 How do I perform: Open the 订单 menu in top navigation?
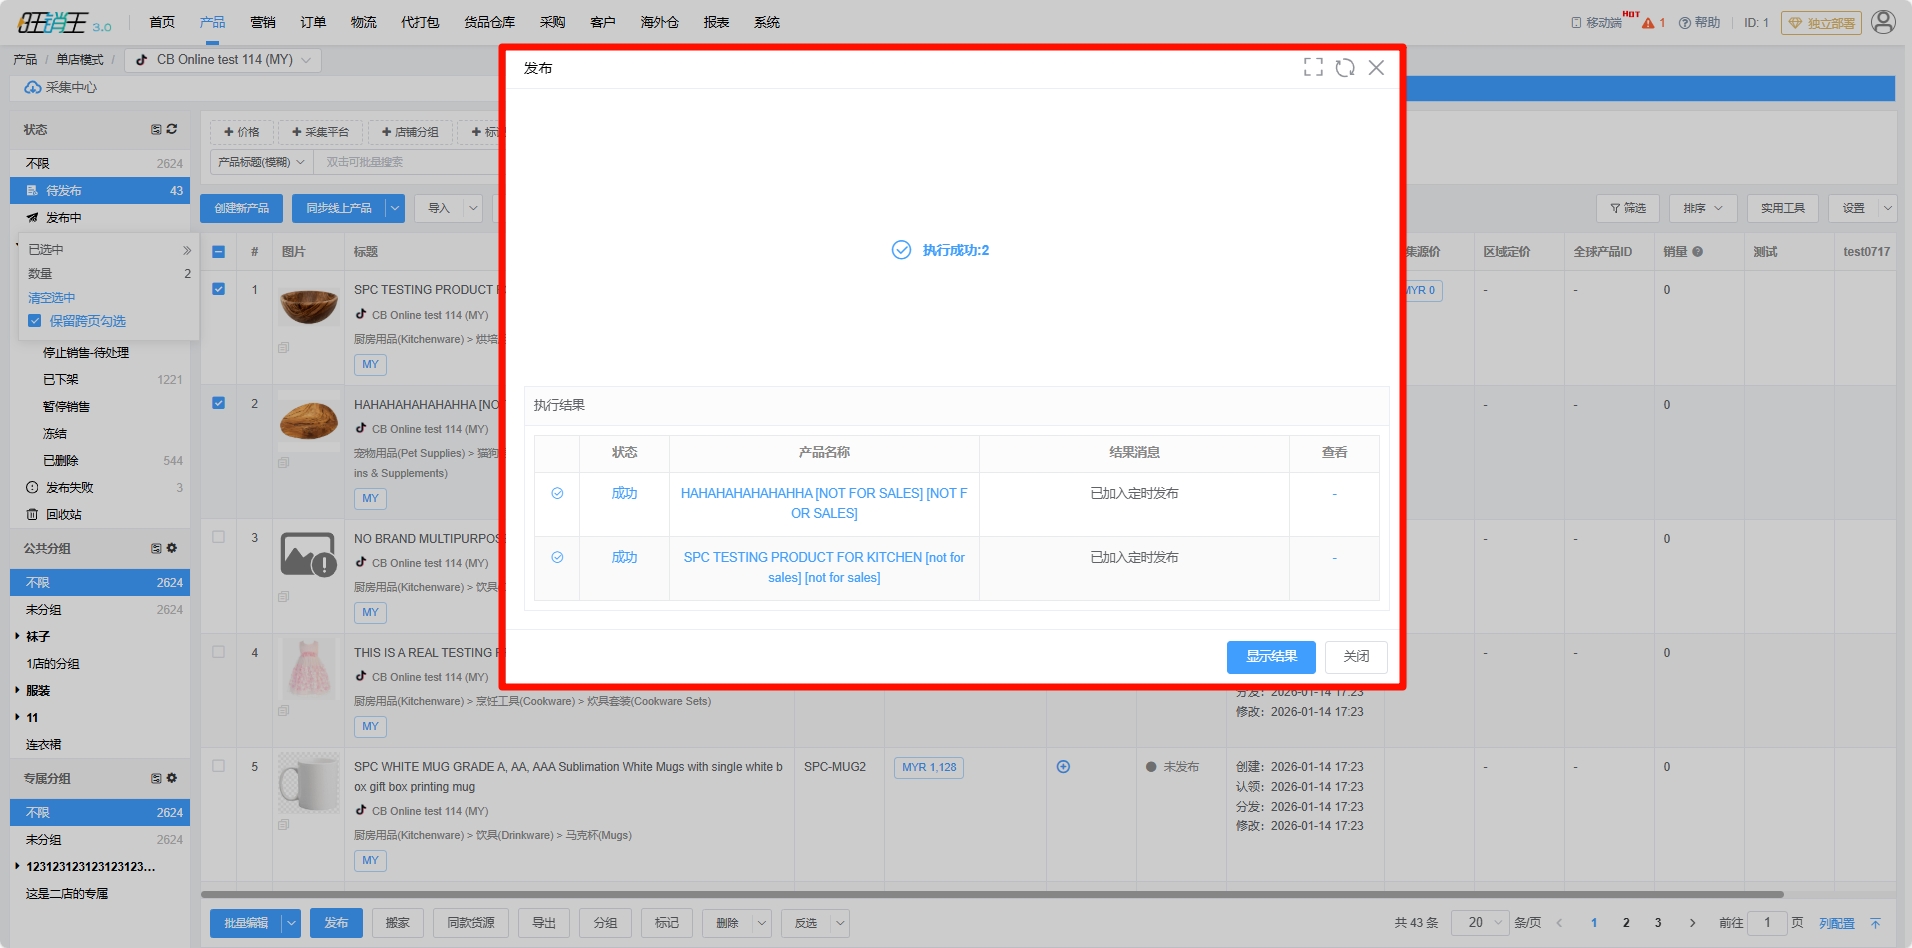313,22
